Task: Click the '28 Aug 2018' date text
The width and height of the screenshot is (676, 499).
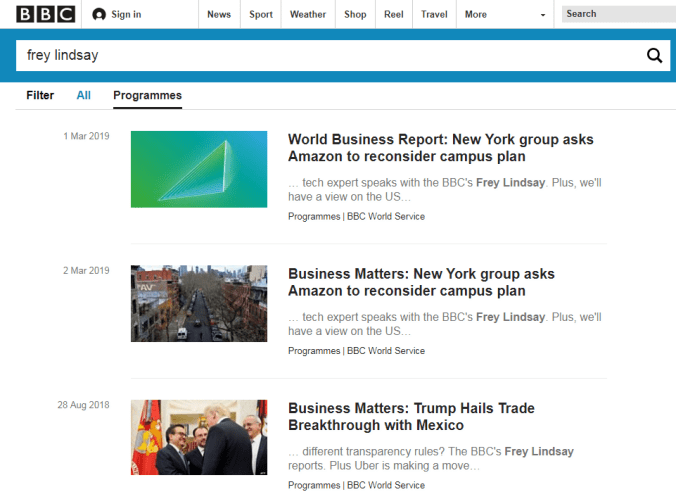Action: click(83, 405)
